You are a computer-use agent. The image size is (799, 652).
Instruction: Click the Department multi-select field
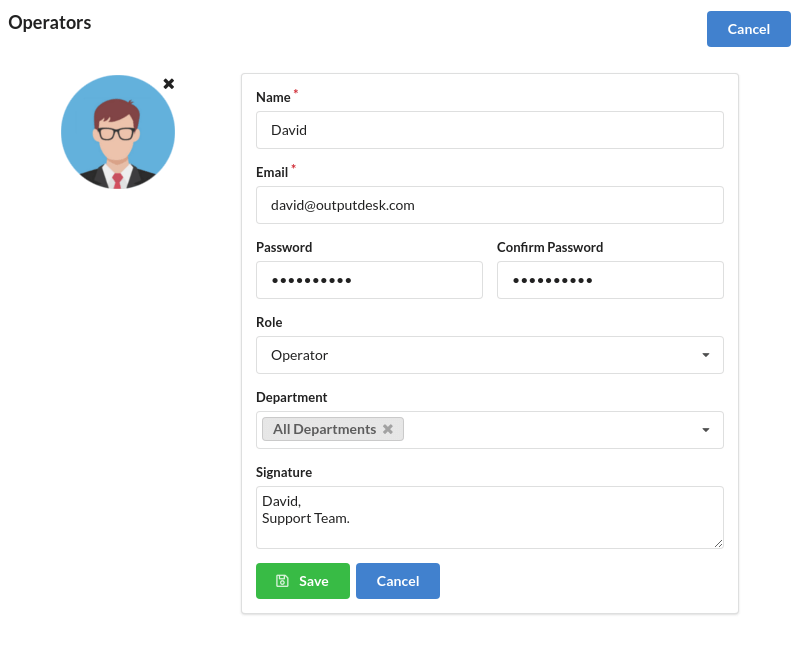pos(490,430)
